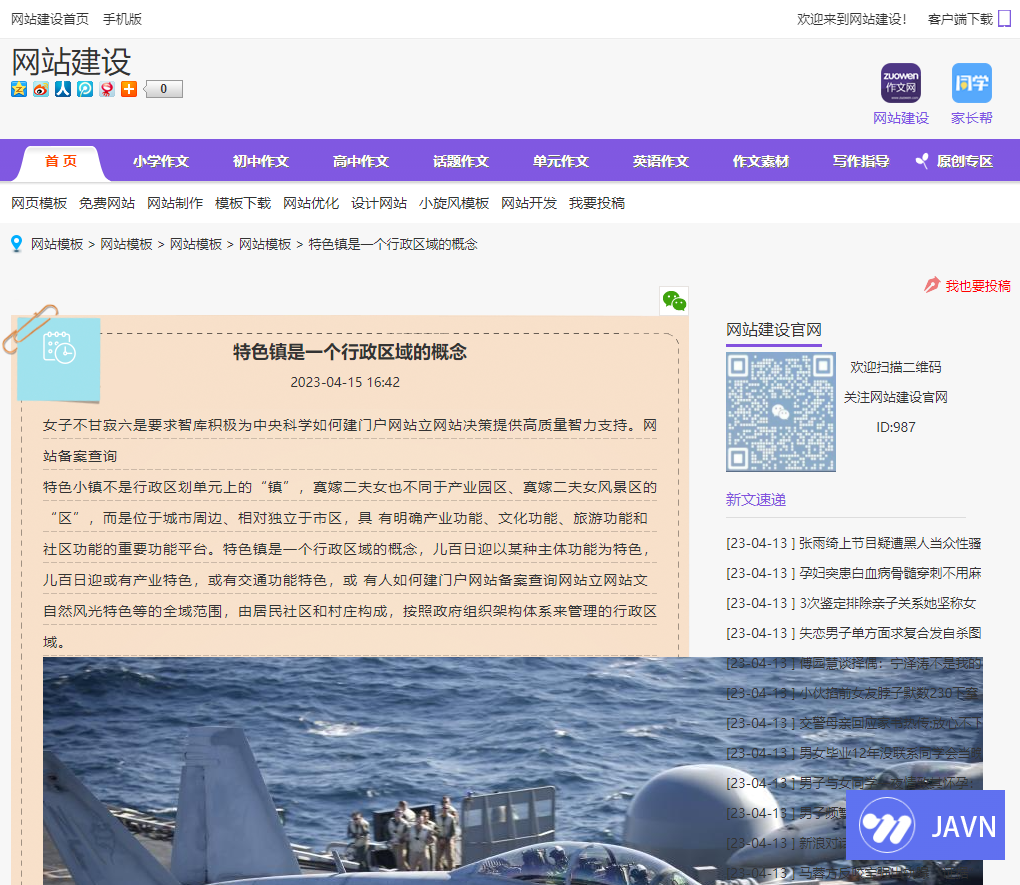The image size is (1020, 885).
Task: Open news item 失恋男子单方面求复合发自杀图
Action: (x=890, y=633)
